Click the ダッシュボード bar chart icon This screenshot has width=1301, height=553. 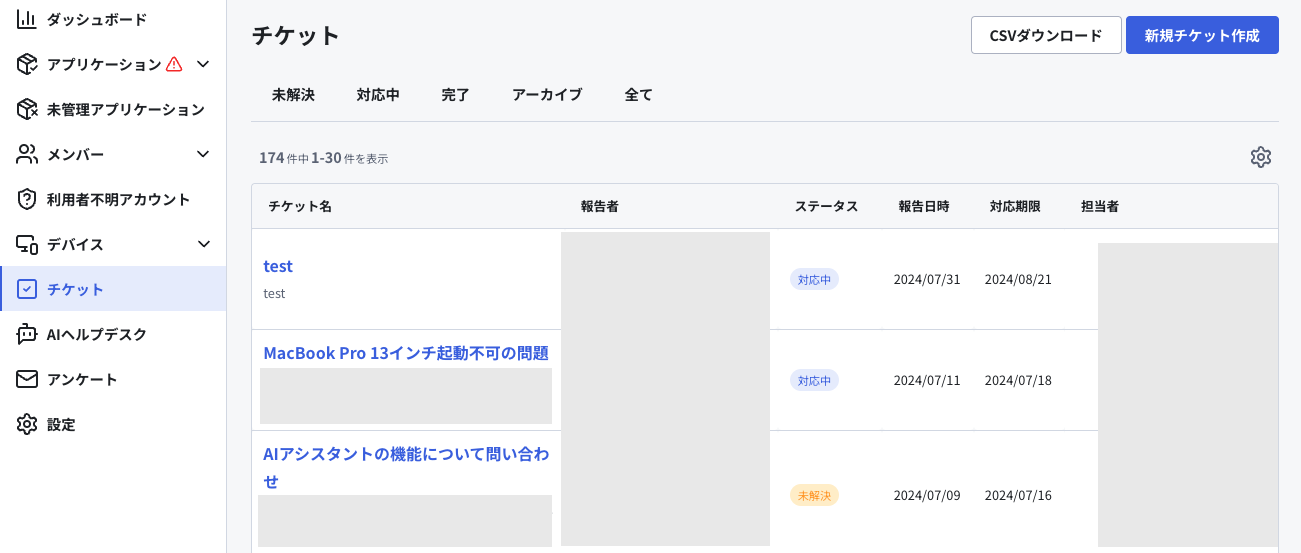[27, 19]
